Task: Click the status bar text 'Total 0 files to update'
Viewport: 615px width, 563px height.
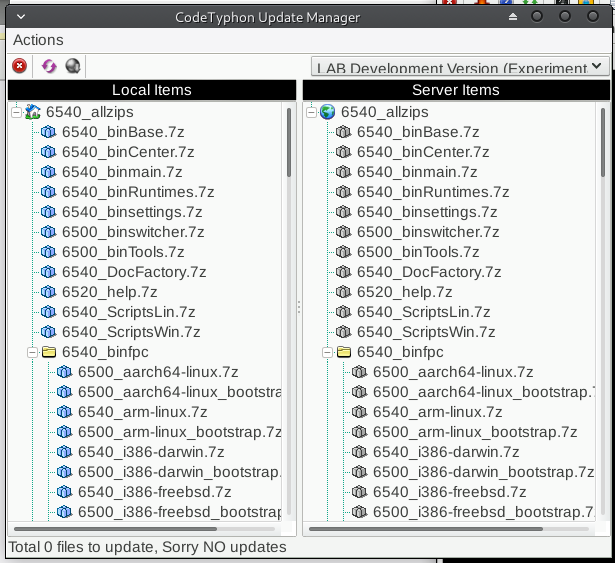Action: [81, 547]
